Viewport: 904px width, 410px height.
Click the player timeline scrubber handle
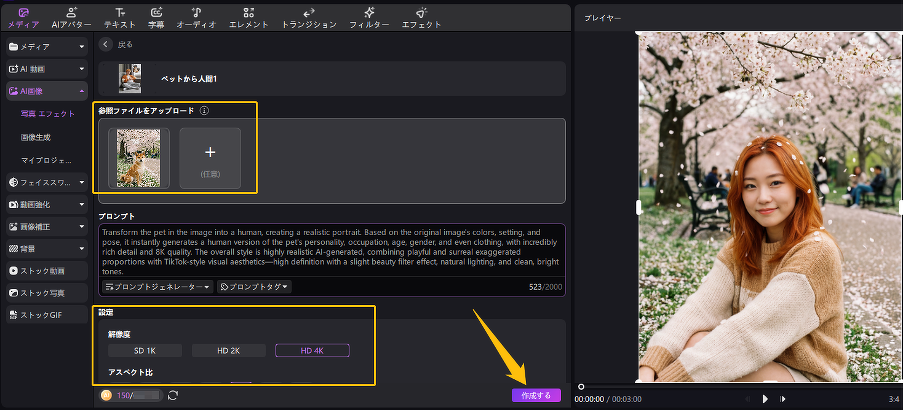pyautogui.click(x=581, y=385)
